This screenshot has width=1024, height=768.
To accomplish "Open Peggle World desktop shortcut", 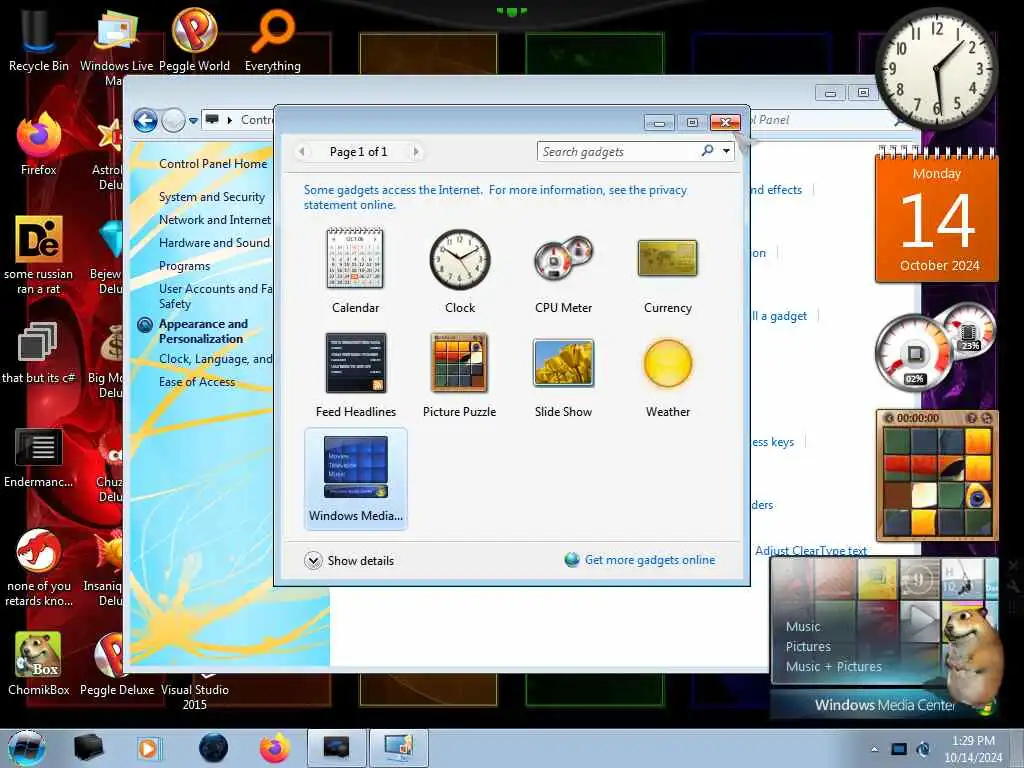I will point(194,40).
